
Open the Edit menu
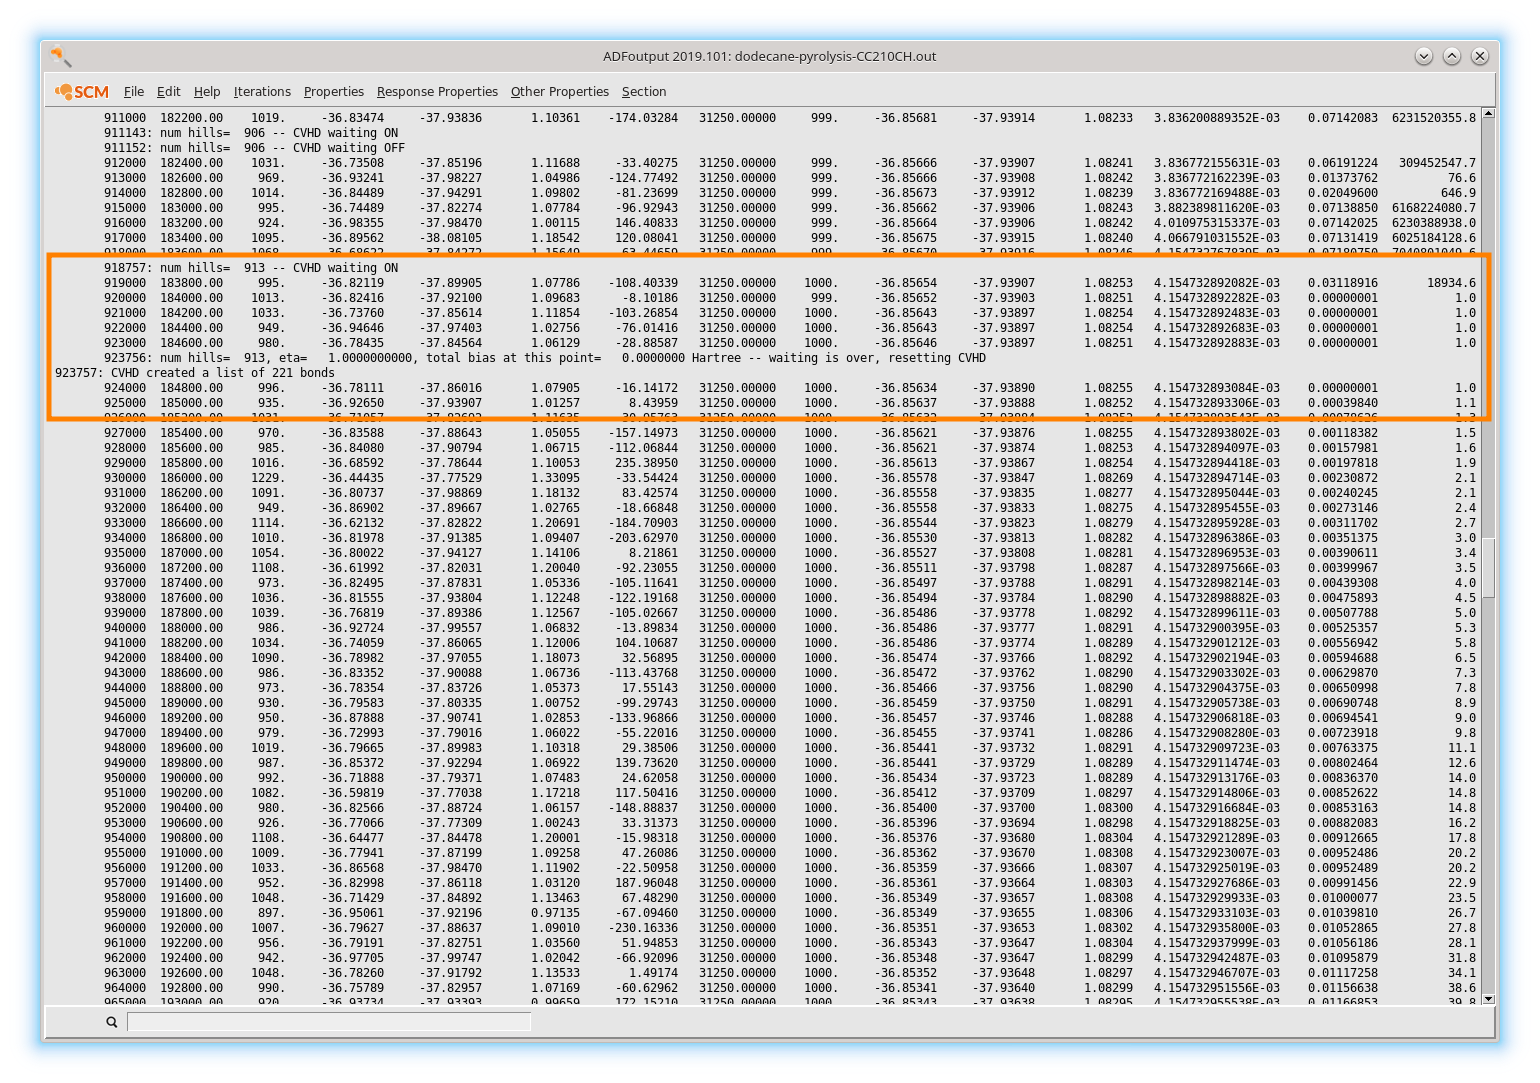168,91
